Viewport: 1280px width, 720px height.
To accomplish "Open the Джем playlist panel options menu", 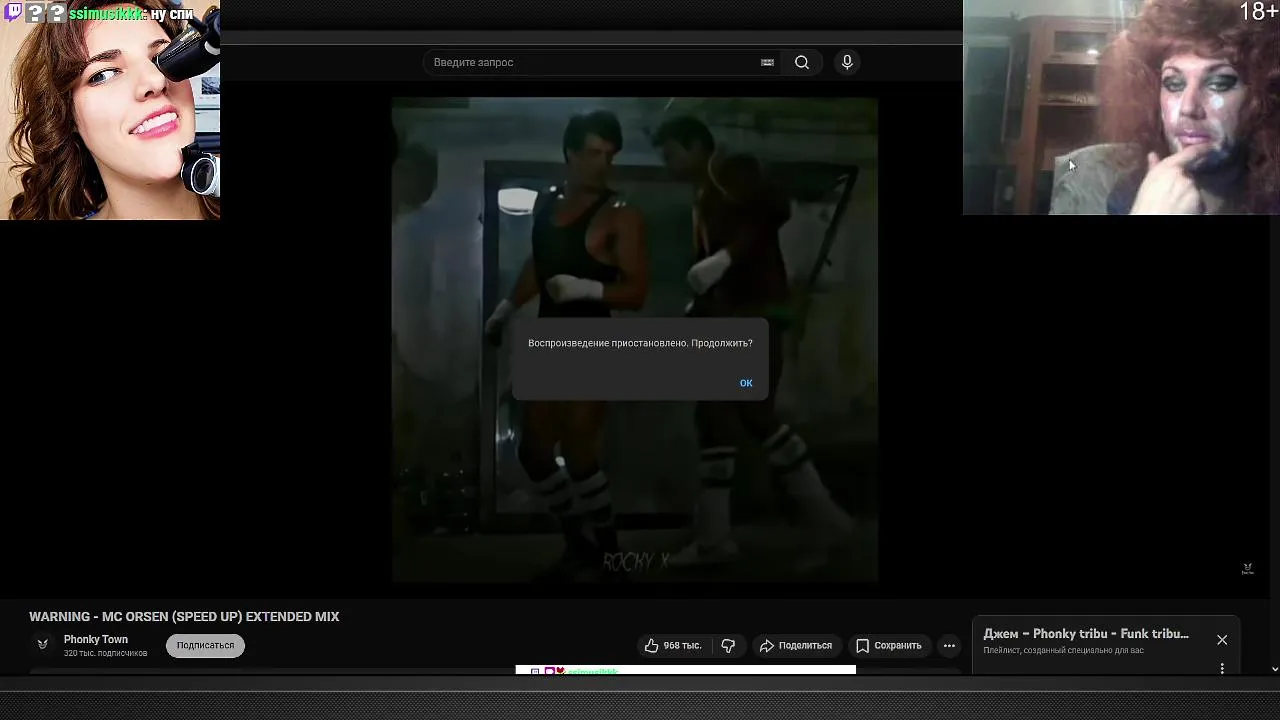I will (1222, 668).
